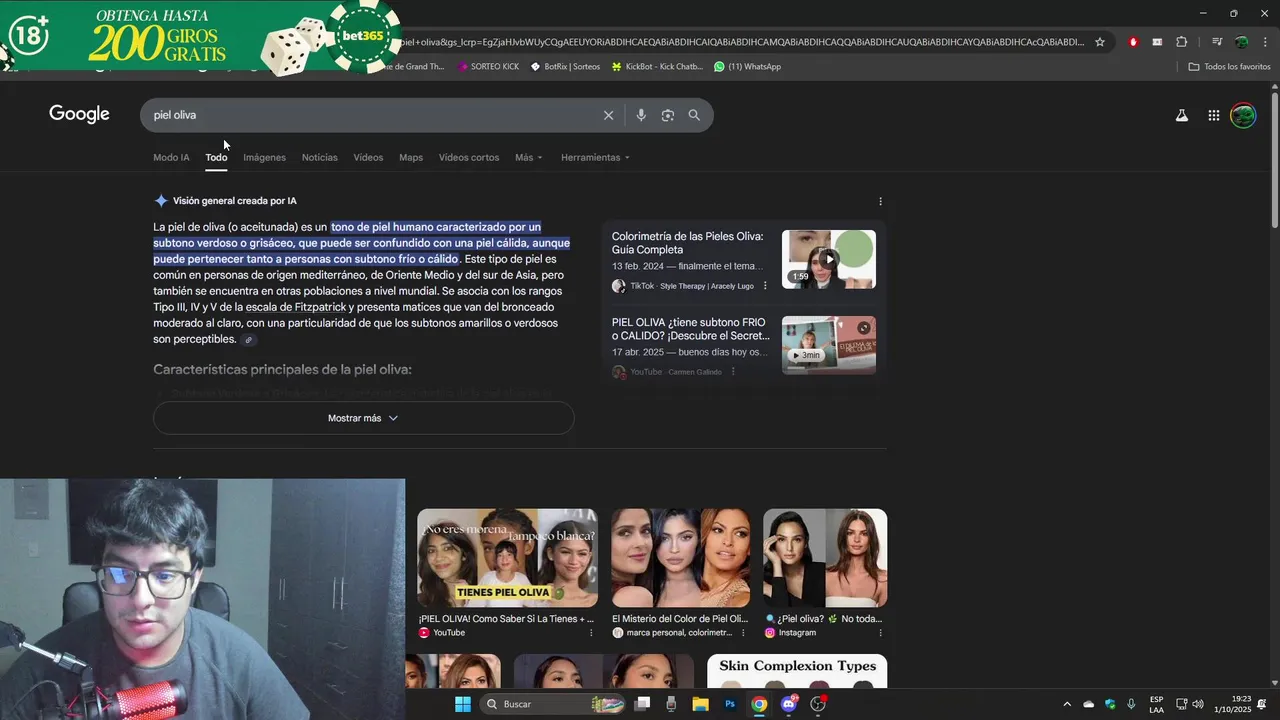
Task: Open the volume control in the system tray
Action: pos(1197,704)
